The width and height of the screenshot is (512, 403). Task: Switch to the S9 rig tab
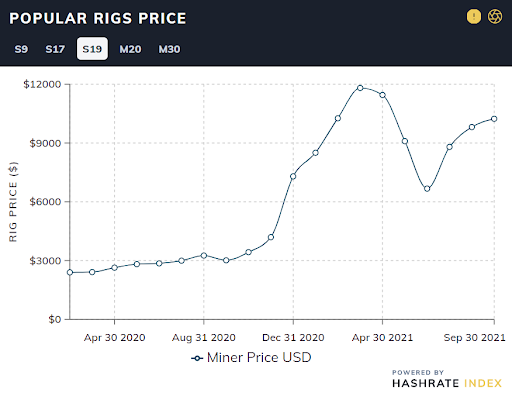pos(21,49)
